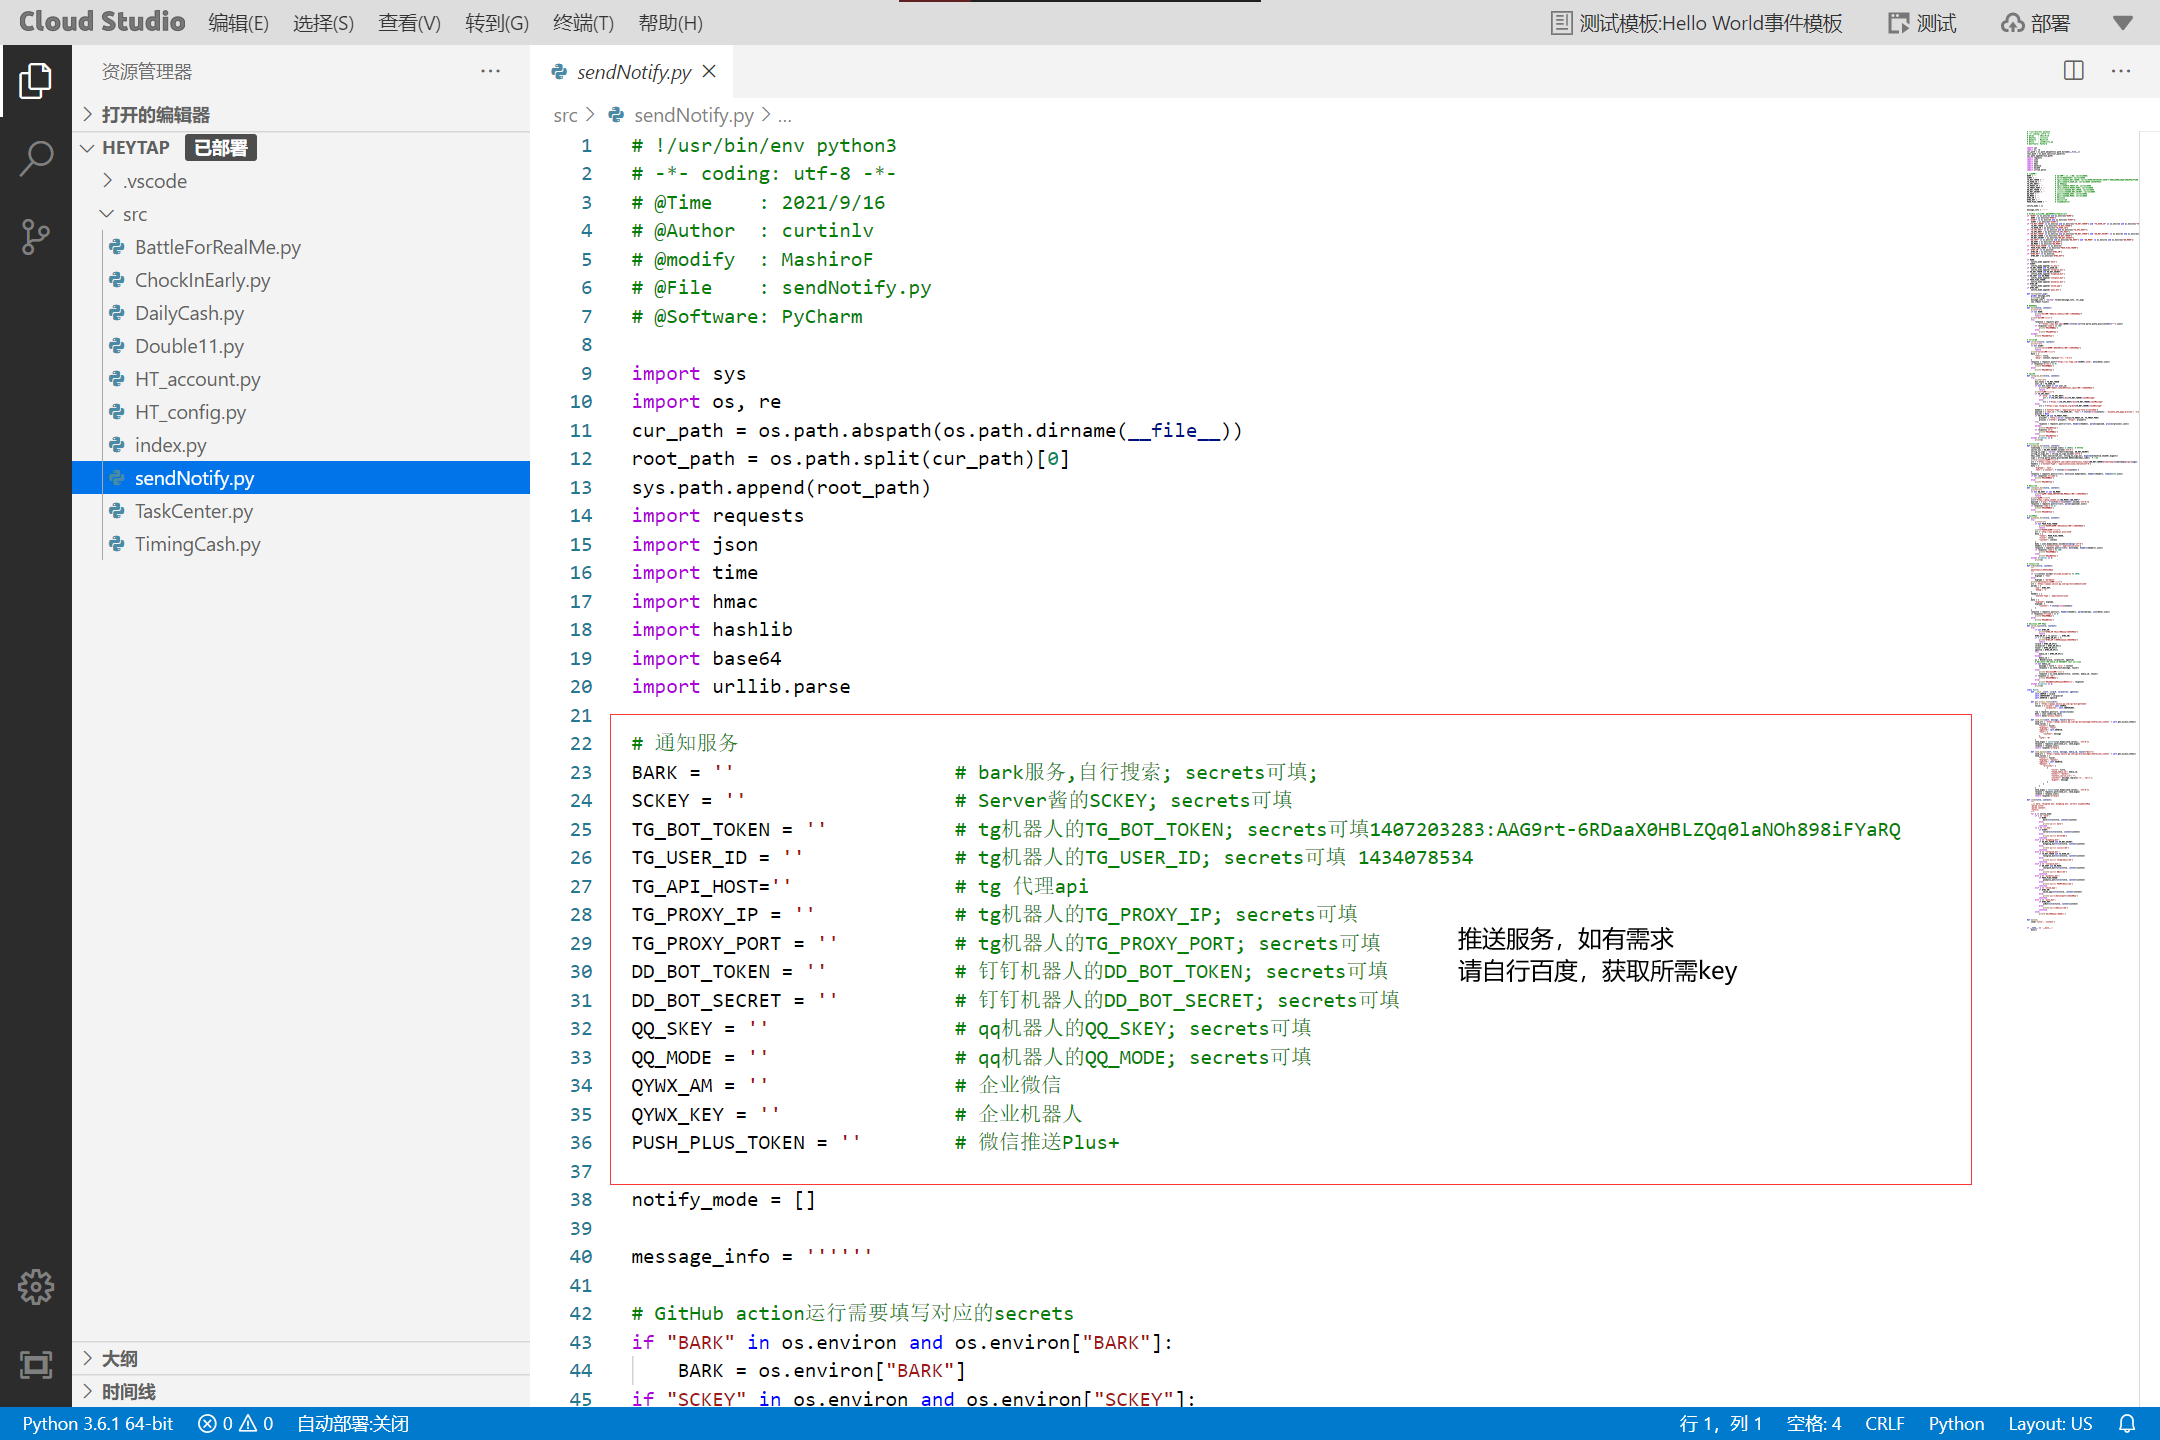The image size is (2160, 1440).
Task: Toggle the auto-deploy status item
Action: pos(353,1423)
